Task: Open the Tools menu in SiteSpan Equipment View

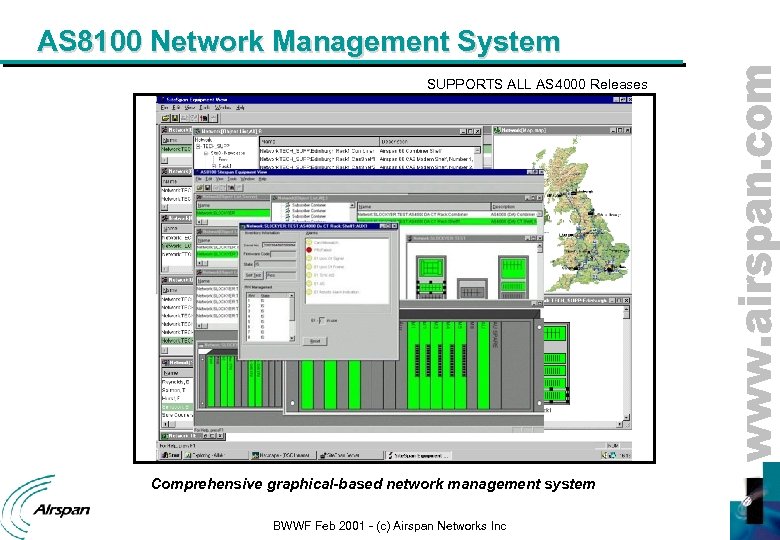Action: point(204,107)
